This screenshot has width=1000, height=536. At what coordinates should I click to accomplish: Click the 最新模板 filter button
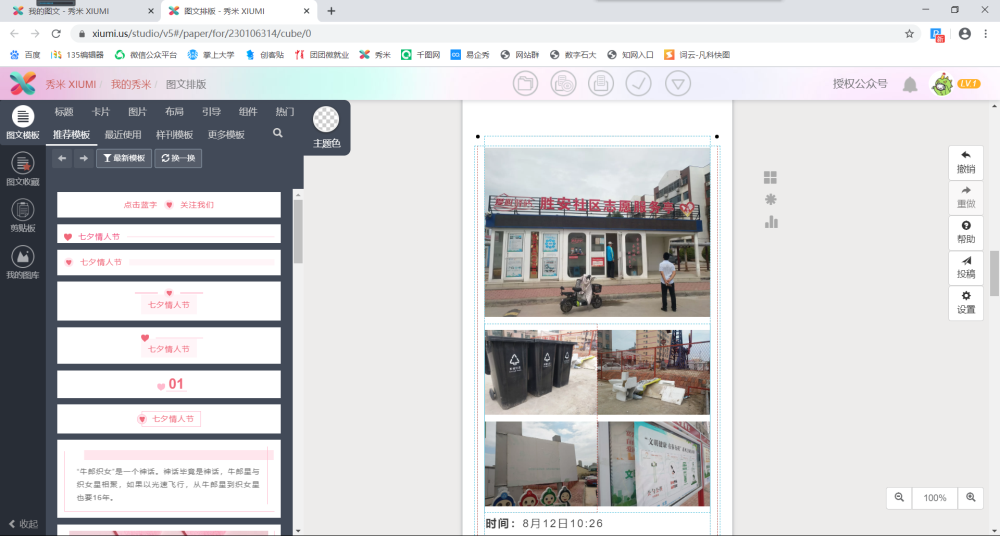pyautogui.click(x=124, y=158)
